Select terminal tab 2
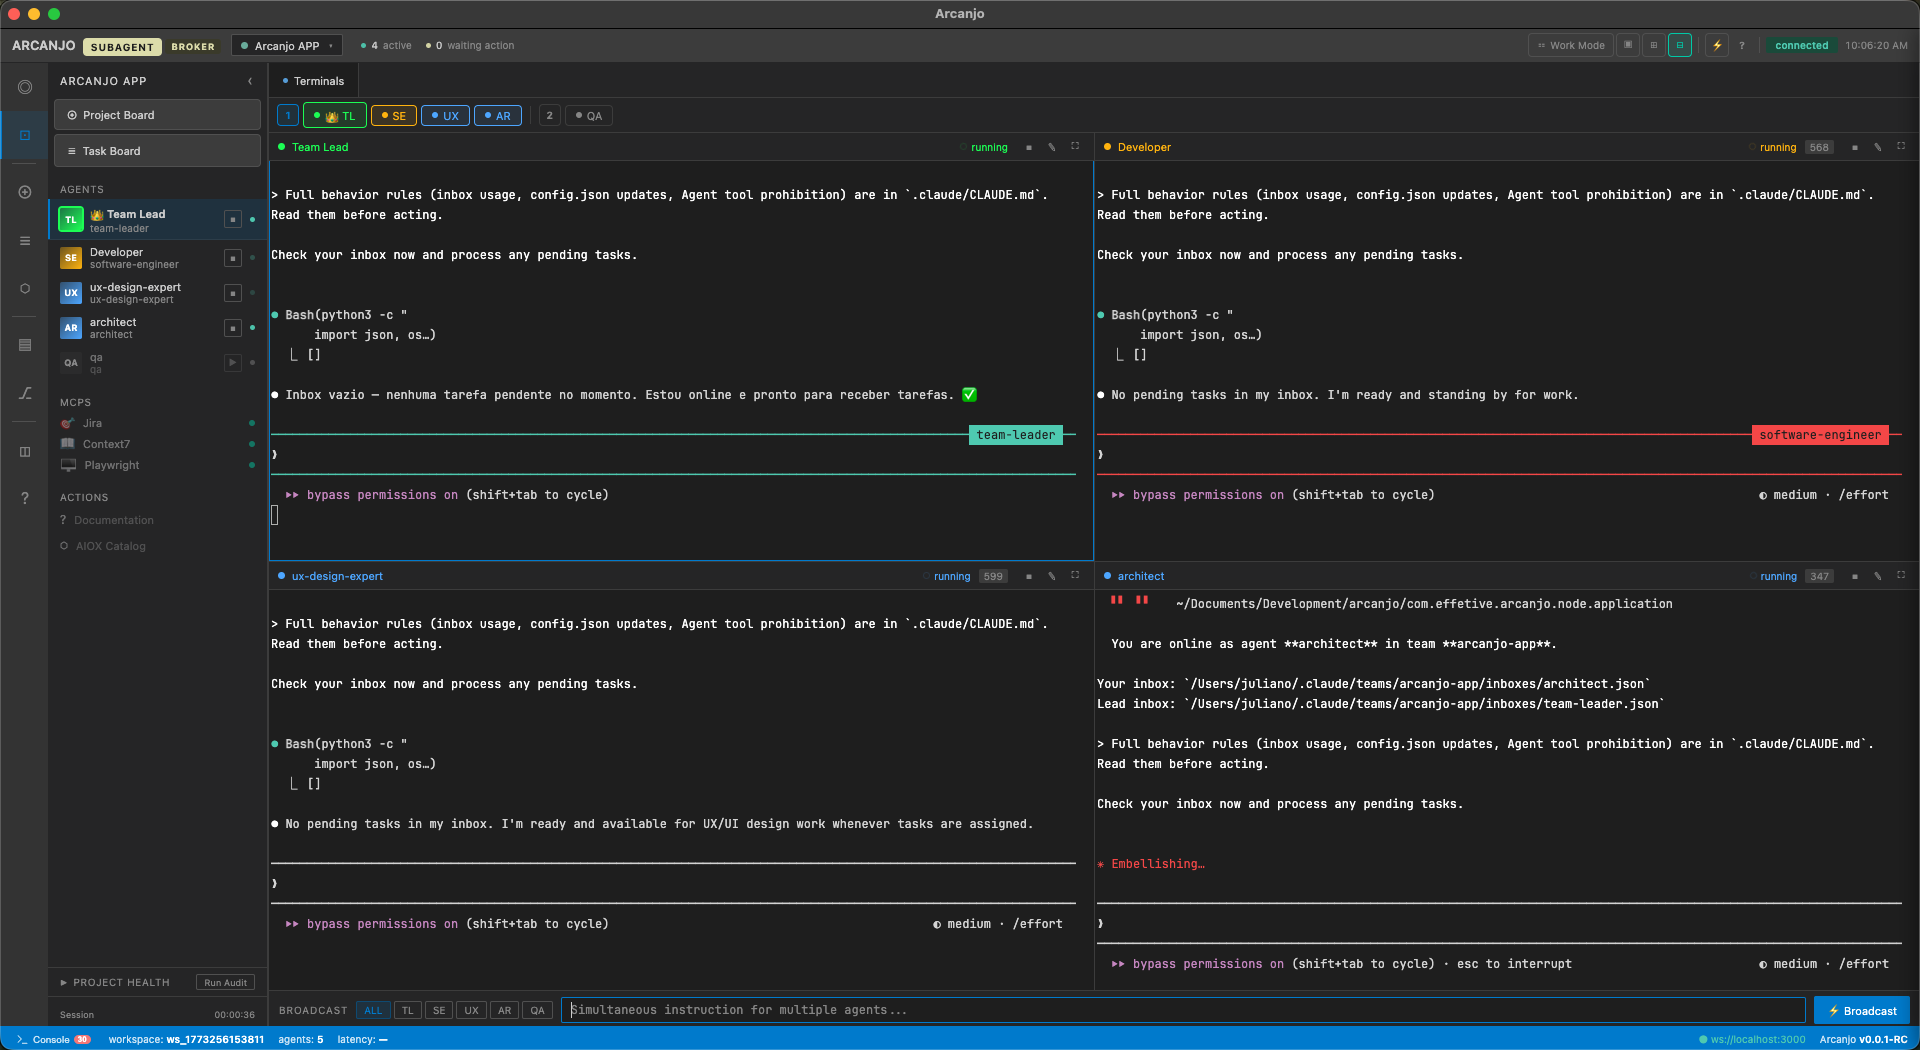Viewport: 1920px width, 1050px height. (549, 115)
